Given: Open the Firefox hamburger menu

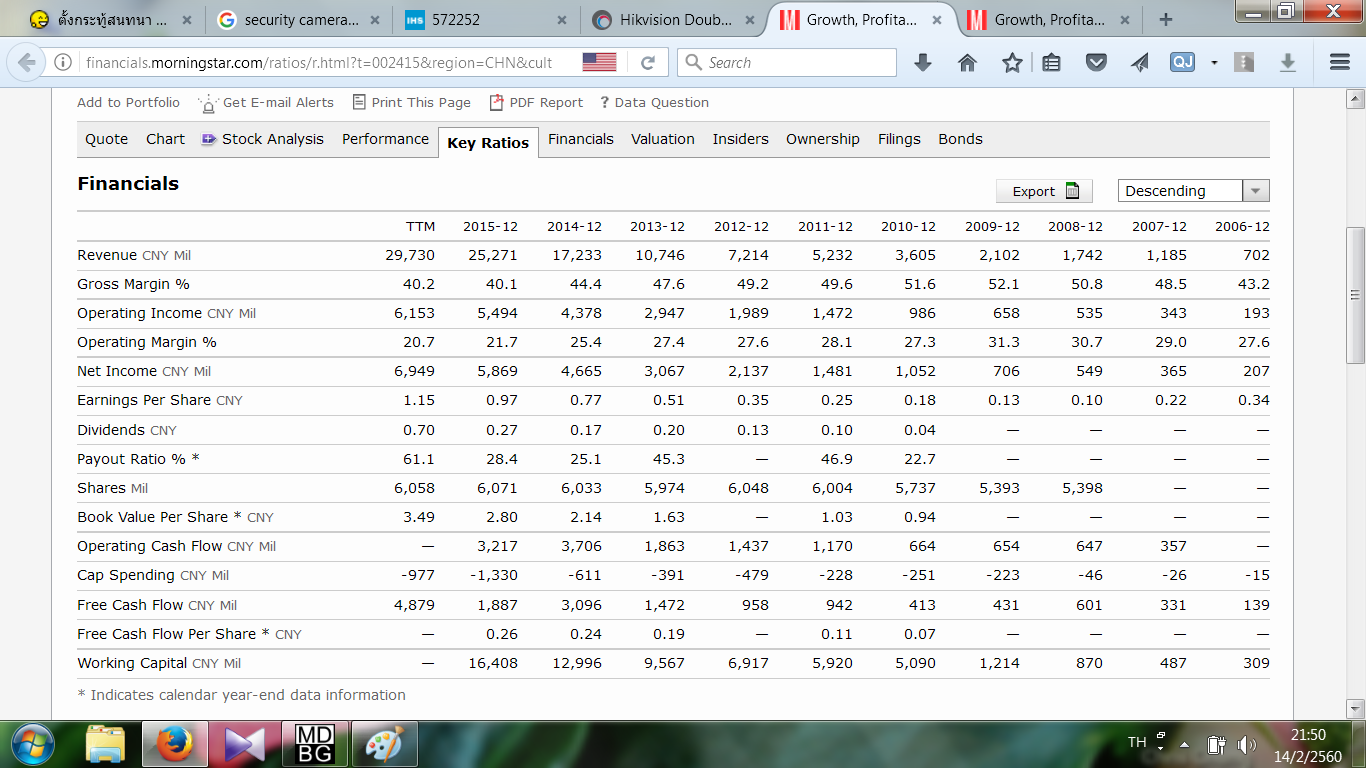Looking at the screenshot, I should point(1340,62).
